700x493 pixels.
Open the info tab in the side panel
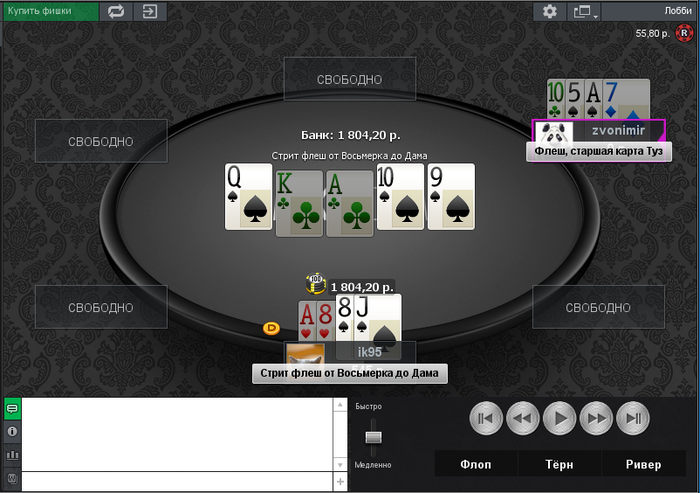12,431
